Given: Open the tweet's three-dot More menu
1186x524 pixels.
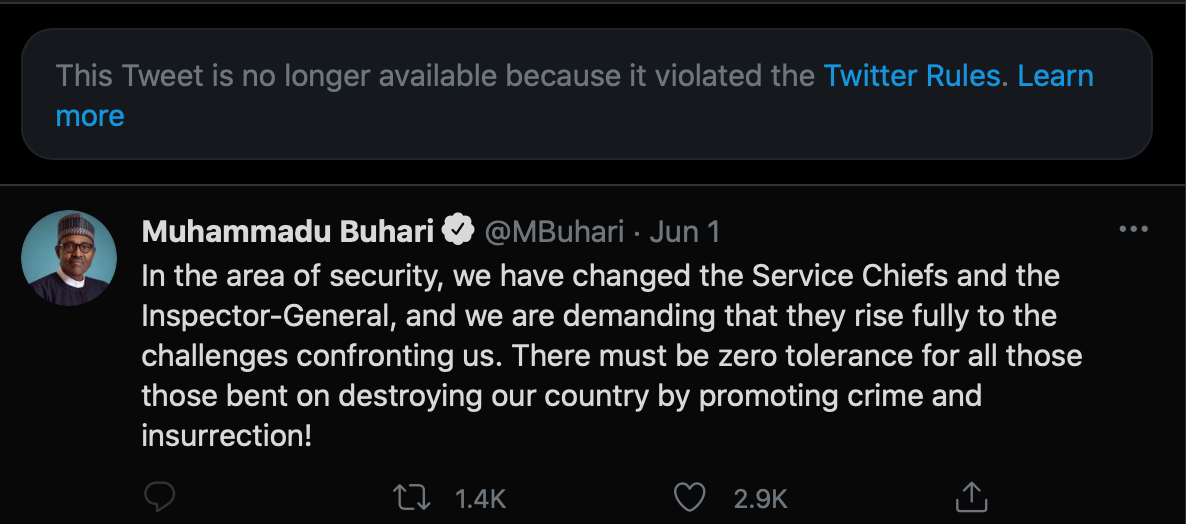Looking at the screenshot, I should tap(1133, 230).
